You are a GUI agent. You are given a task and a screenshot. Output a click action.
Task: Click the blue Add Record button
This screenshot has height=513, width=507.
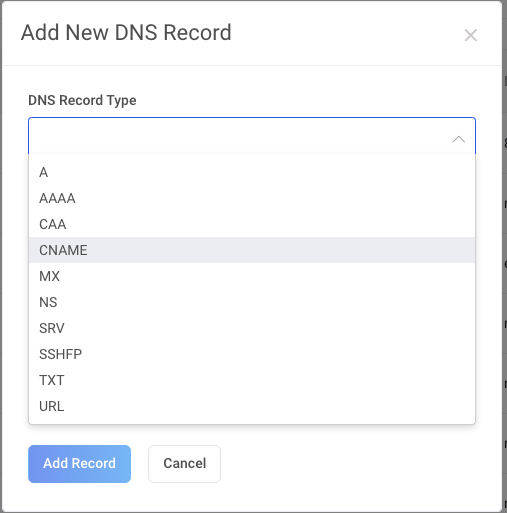[79, 464]
